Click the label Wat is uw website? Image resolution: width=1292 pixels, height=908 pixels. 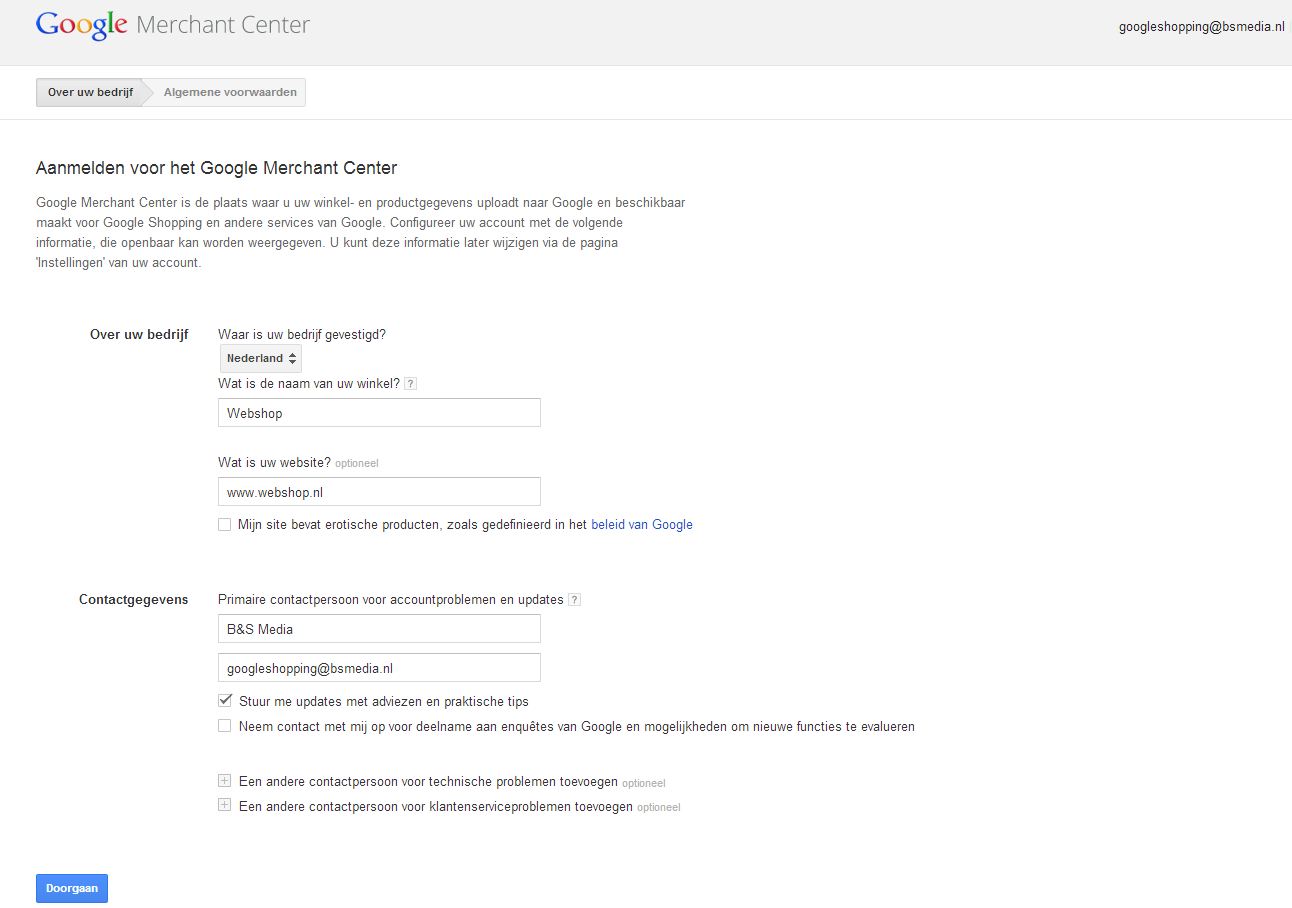[274, 463]
